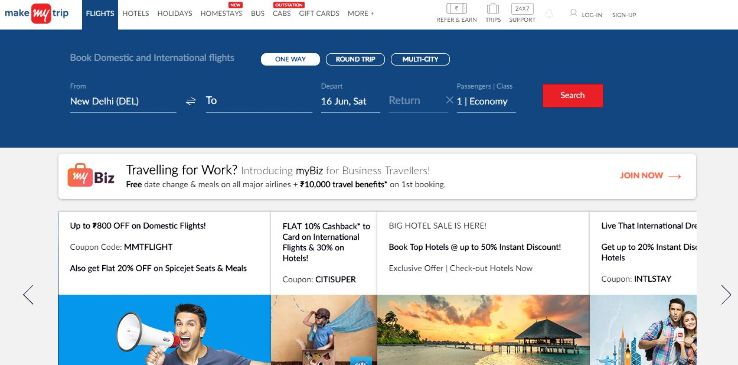
Task: Click the JOIN NOW link
Action: 650,175
